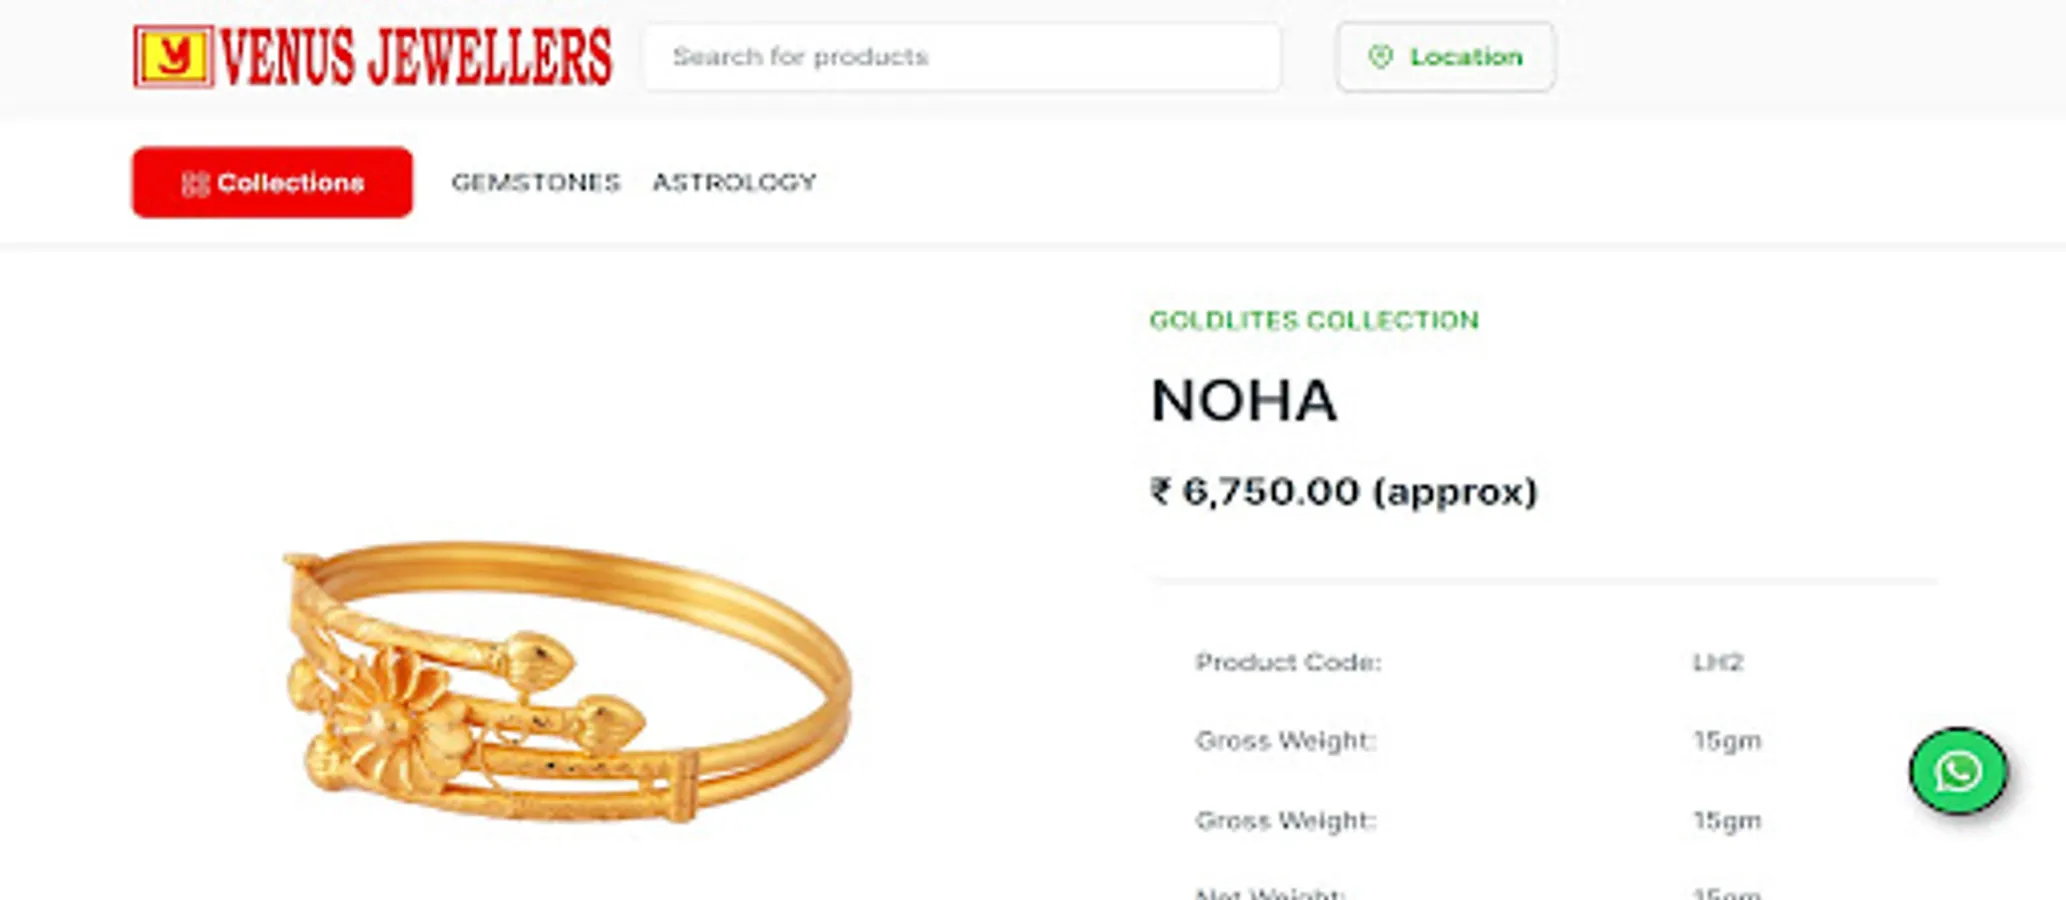
Task: Click the rupee symbol beside price
Action: coord(1160,491)
